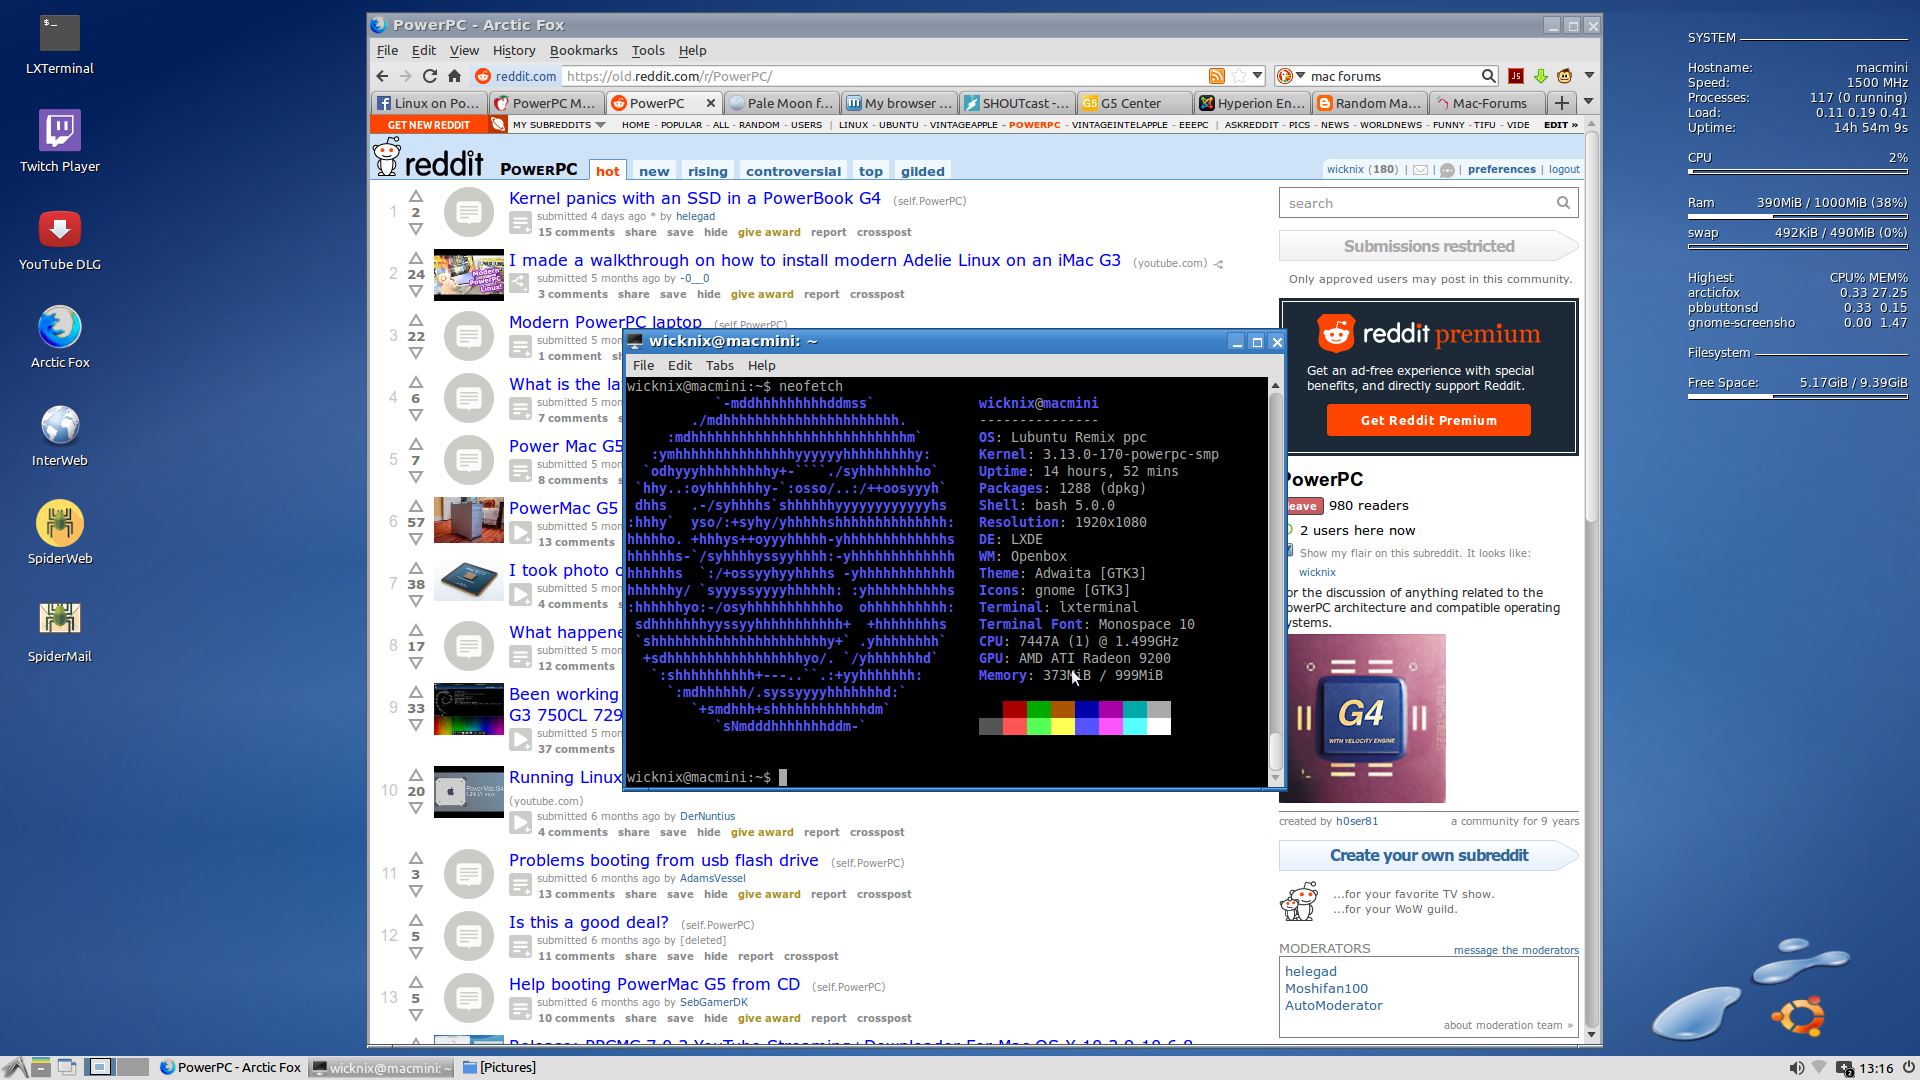
Task: Bookmark this page with the star
Action: [1239, 76]
